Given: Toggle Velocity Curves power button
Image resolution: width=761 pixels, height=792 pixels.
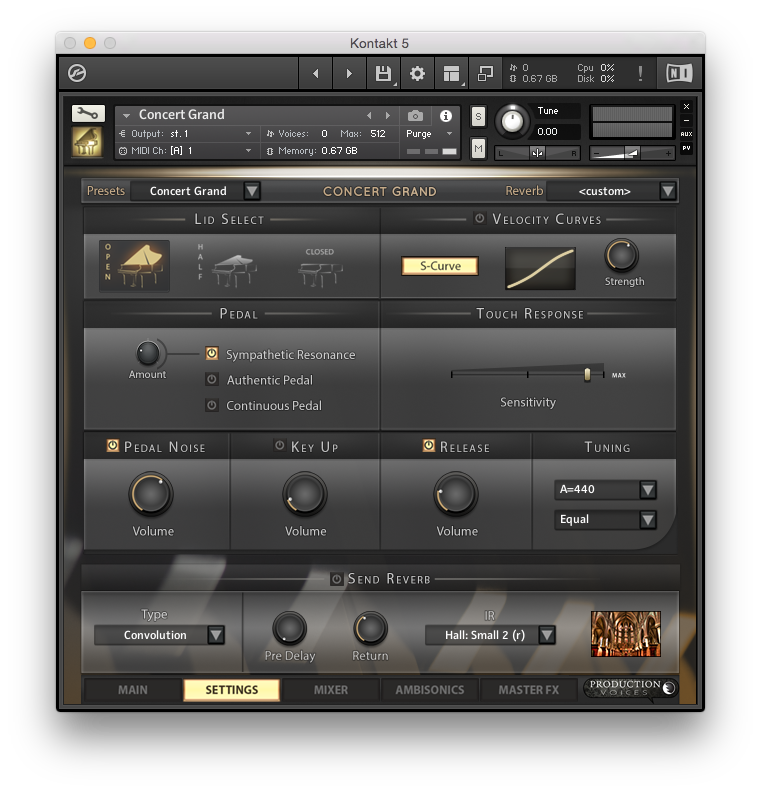Looking at the screenshot, I should [x=480, y=218].
